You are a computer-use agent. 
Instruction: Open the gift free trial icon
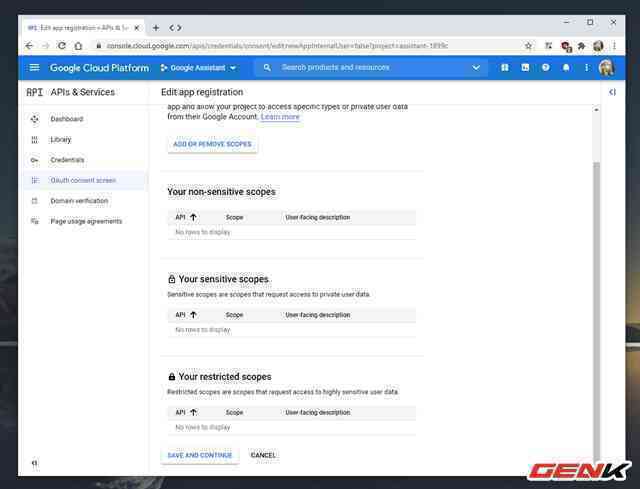(505, 68)
